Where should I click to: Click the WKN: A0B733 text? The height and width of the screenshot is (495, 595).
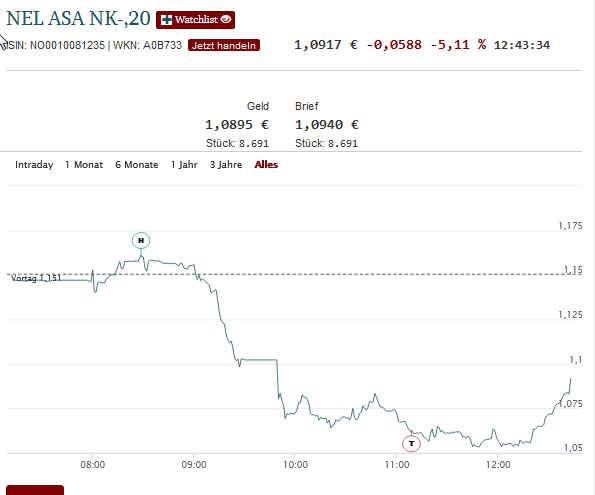[148, 45]
